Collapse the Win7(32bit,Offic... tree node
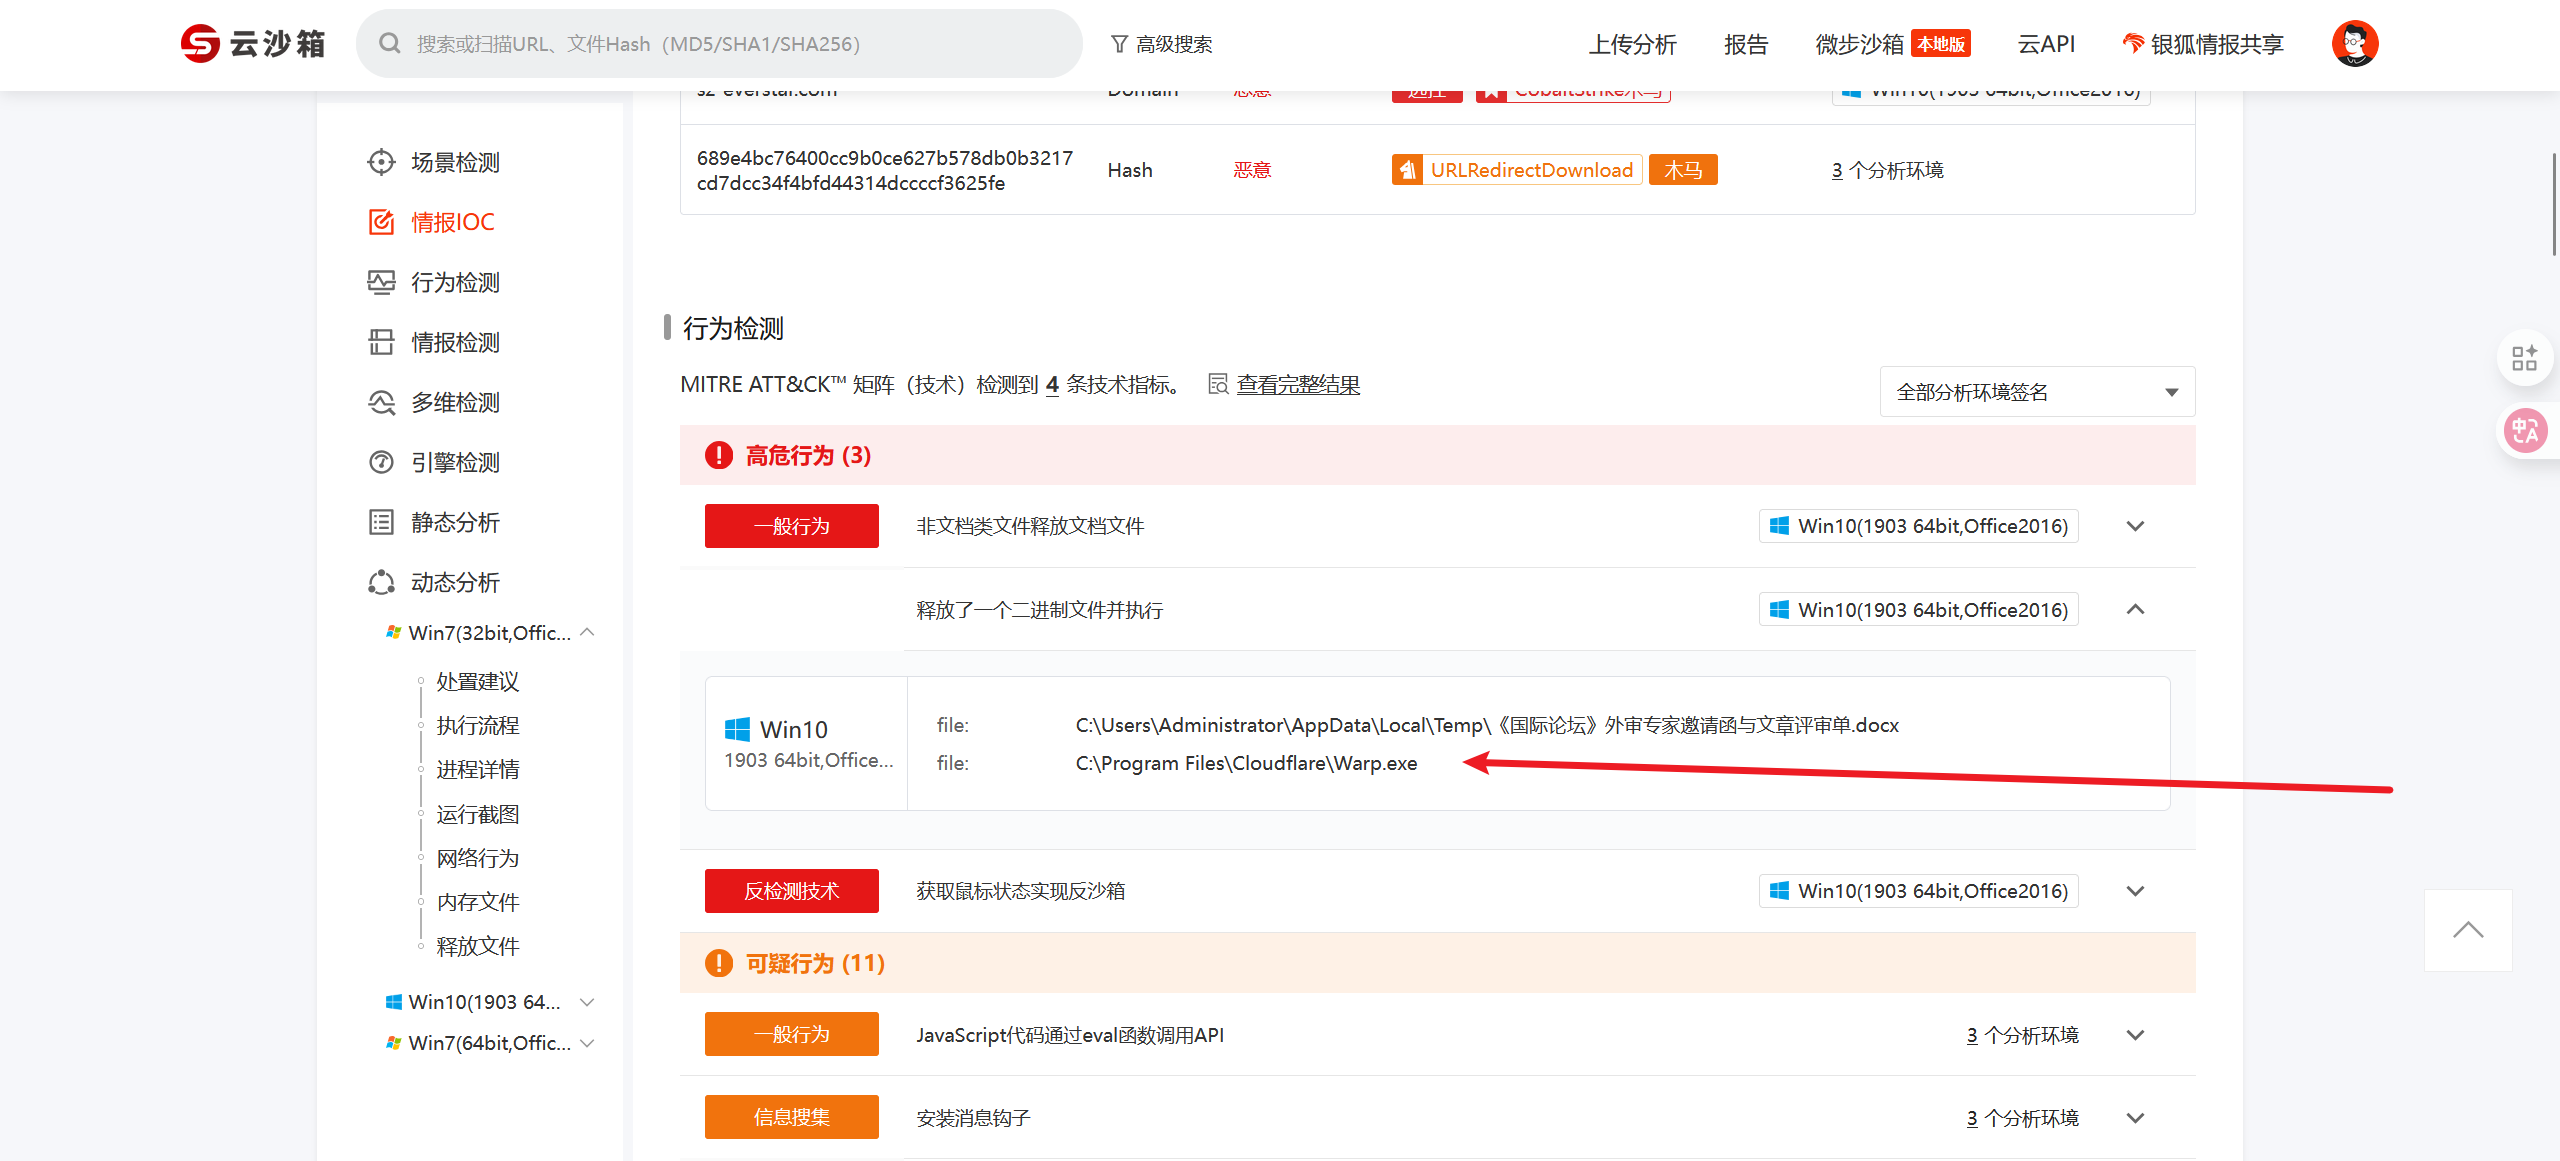Viewport: 2560px width, 1161px height. pos(588,632)
